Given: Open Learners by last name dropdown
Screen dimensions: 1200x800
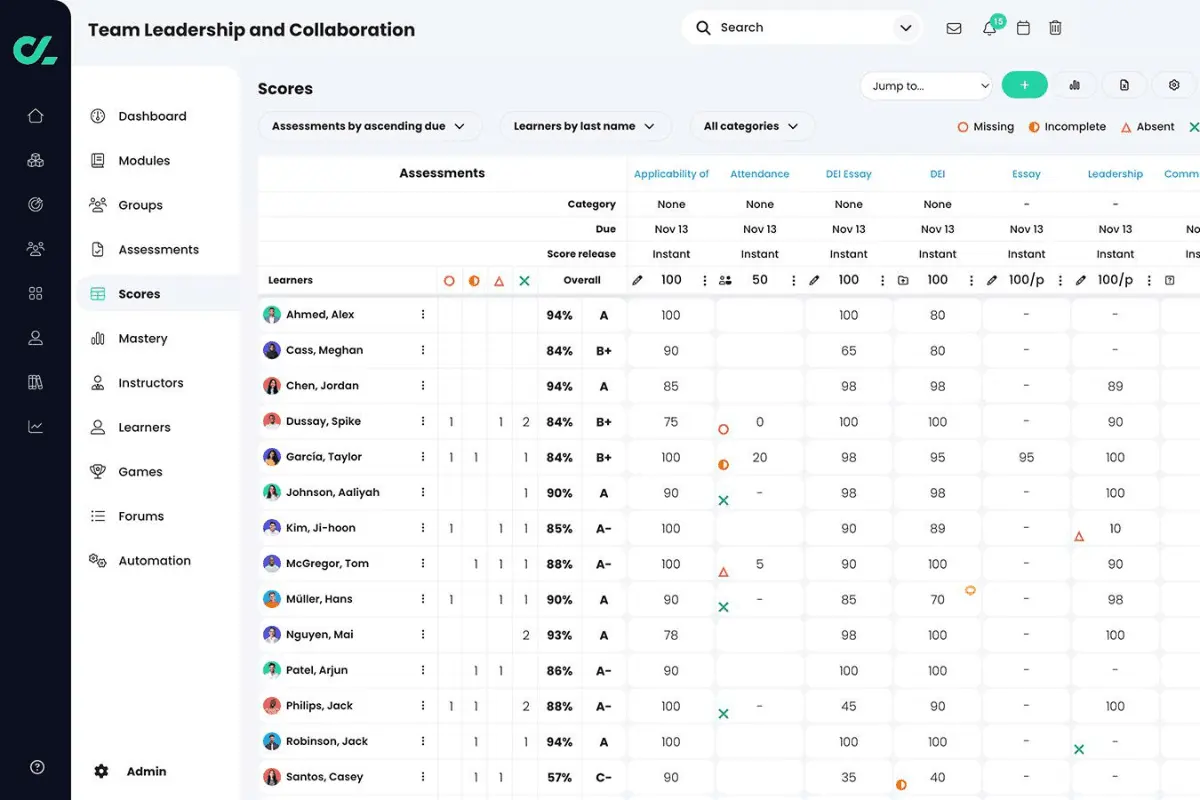Looking at the screenshot, I should point(584,126).
